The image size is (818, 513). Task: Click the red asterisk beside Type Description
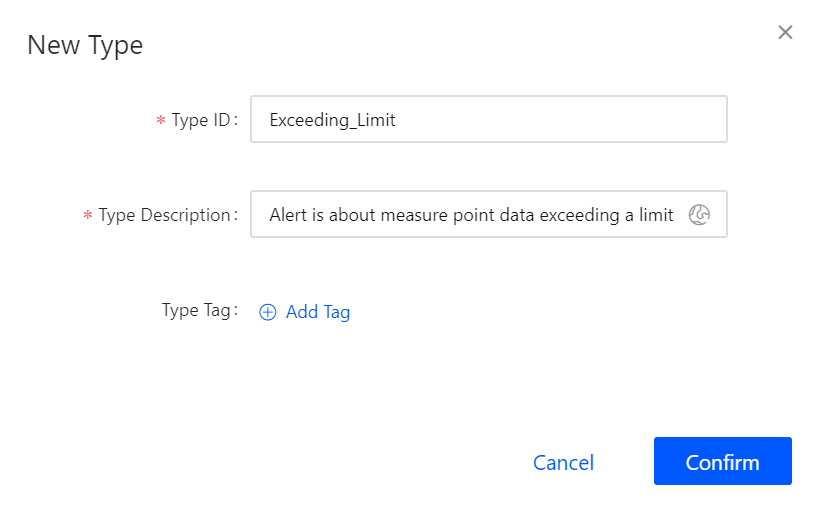[x=88, y=216]
